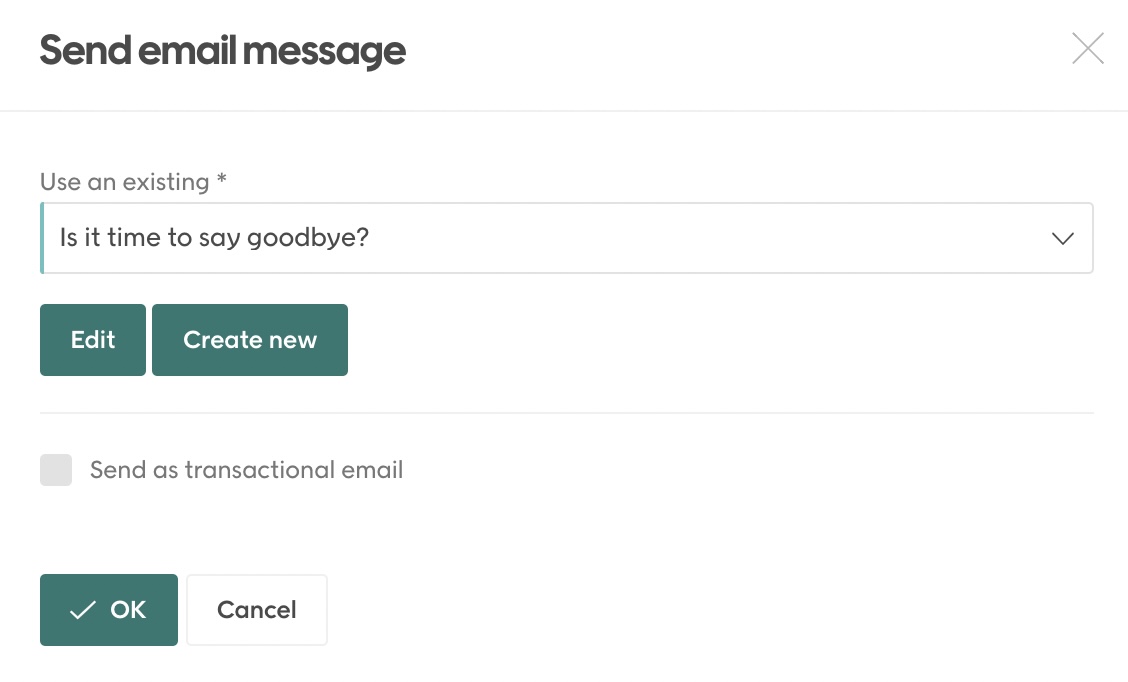Click the checkmark icon inside OK button

[x=84, y=609]
